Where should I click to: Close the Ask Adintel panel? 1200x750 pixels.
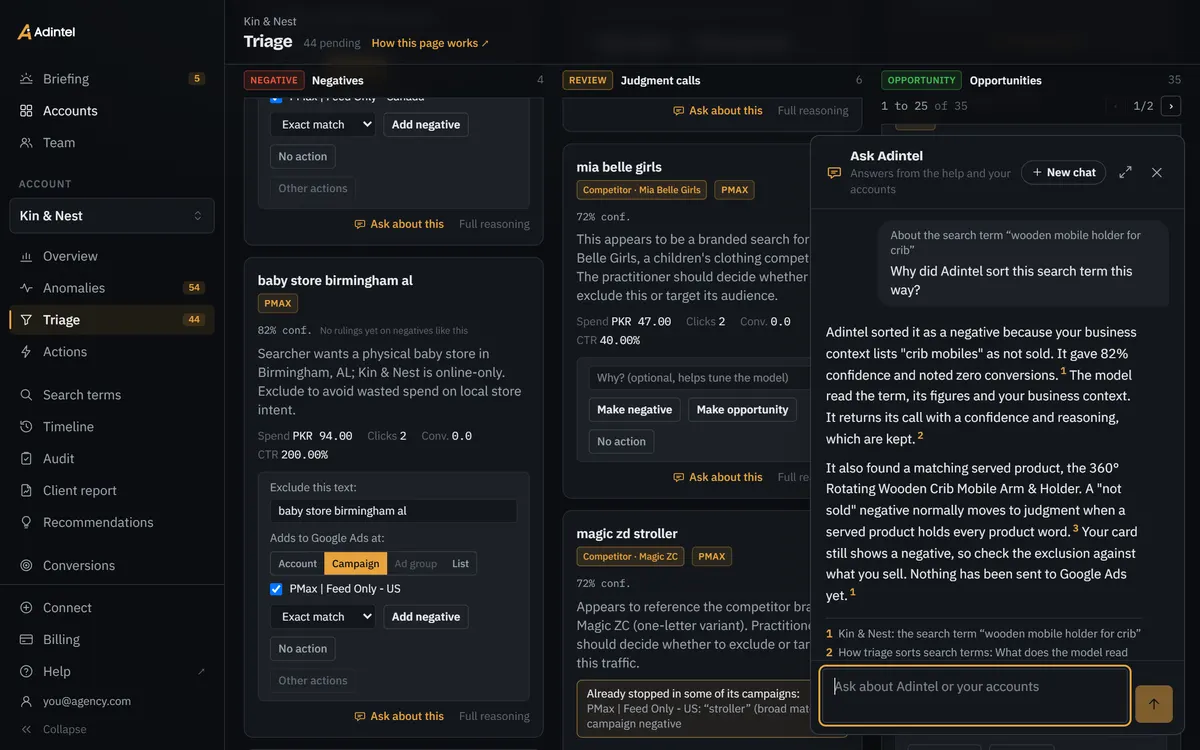tap(1157, 173)
